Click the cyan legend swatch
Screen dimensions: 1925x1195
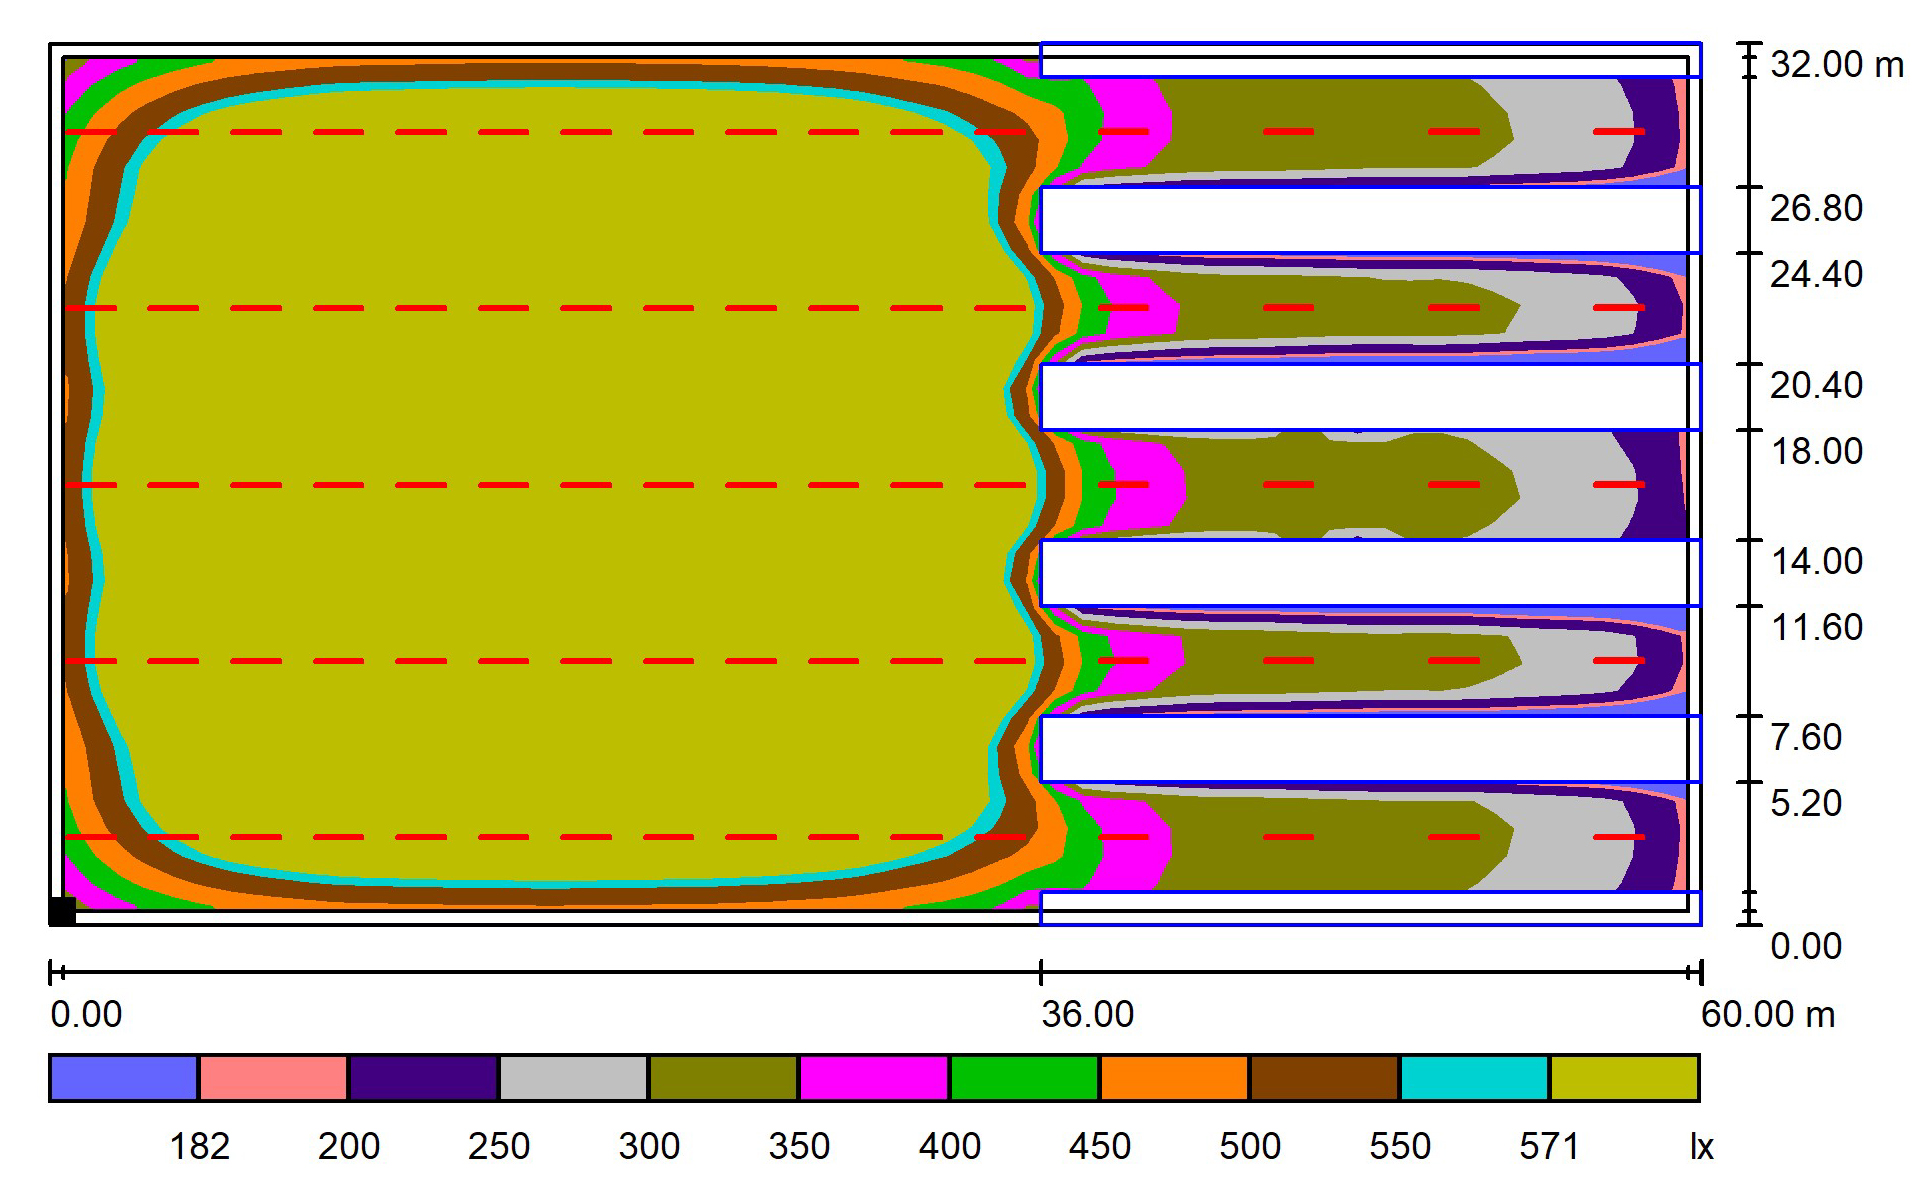pos(1474,1078)
